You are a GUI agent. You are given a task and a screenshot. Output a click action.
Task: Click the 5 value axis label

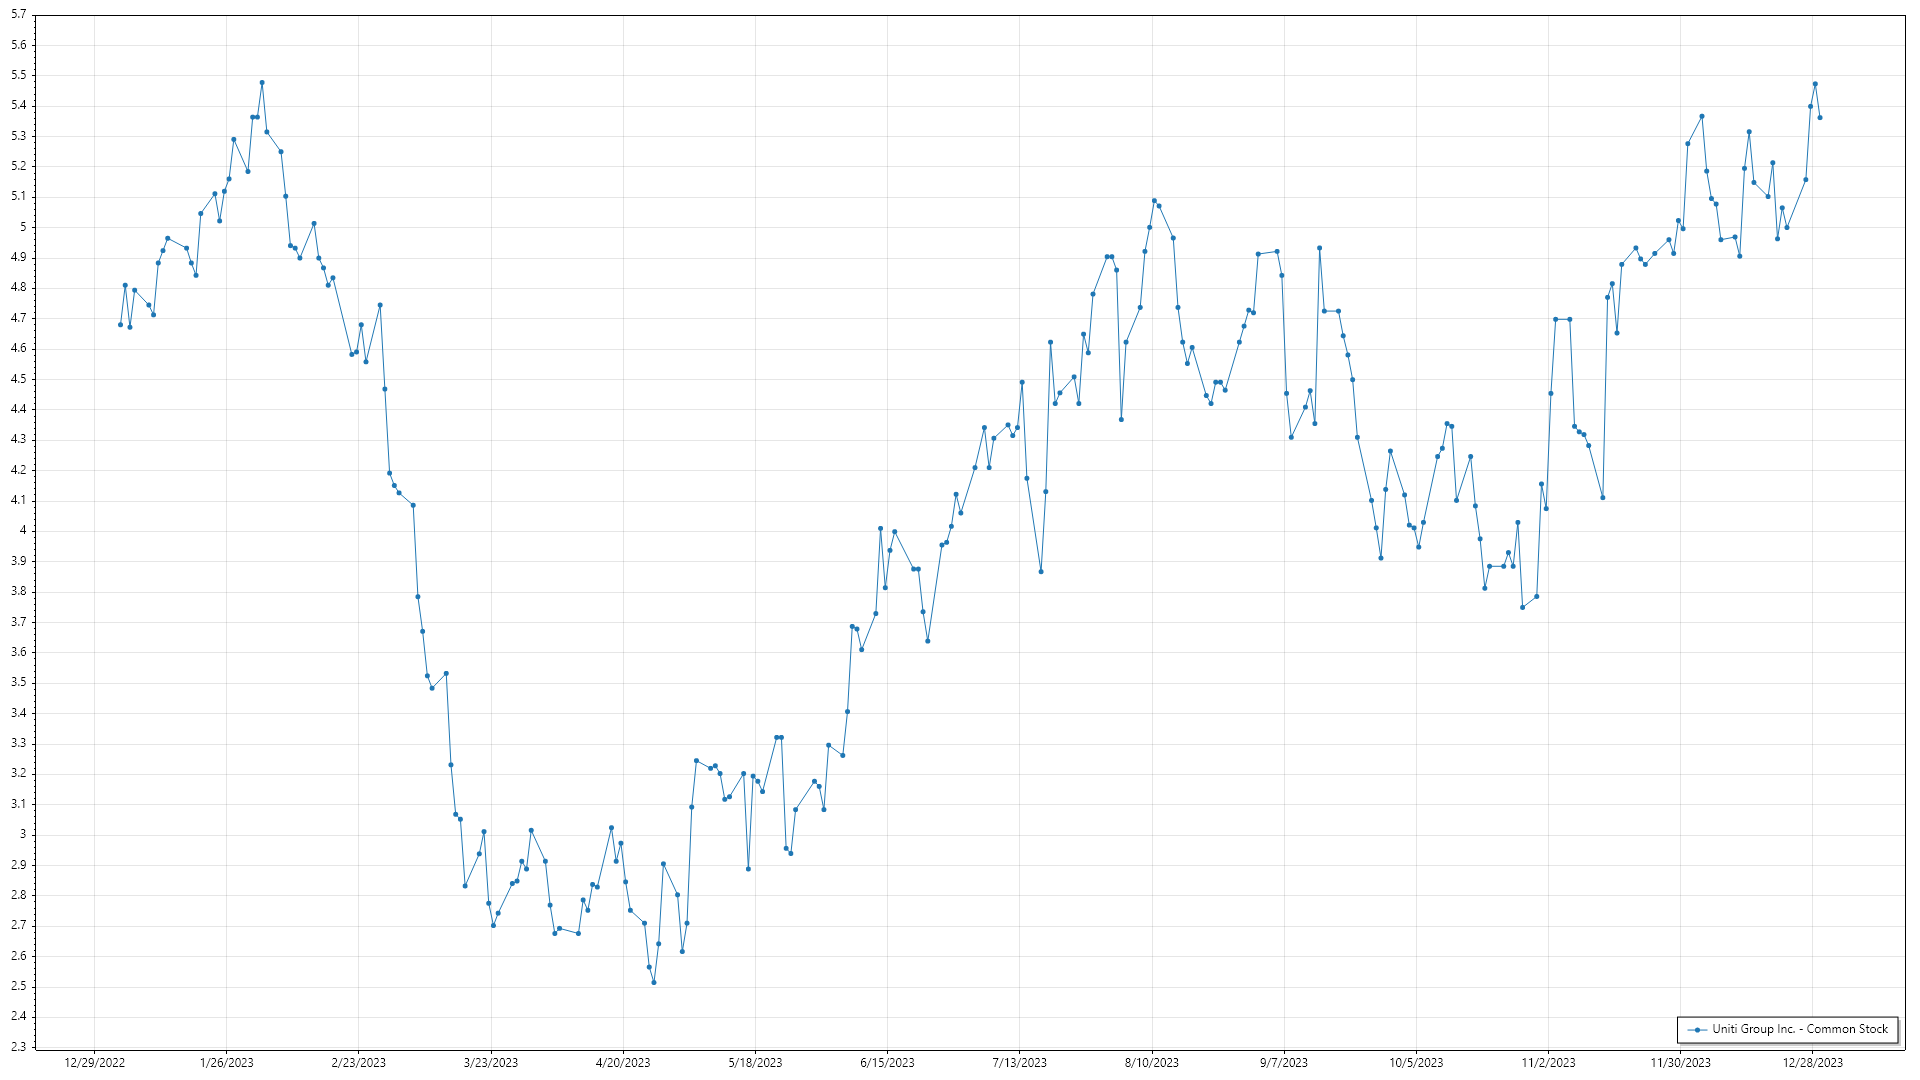point(23,227)
